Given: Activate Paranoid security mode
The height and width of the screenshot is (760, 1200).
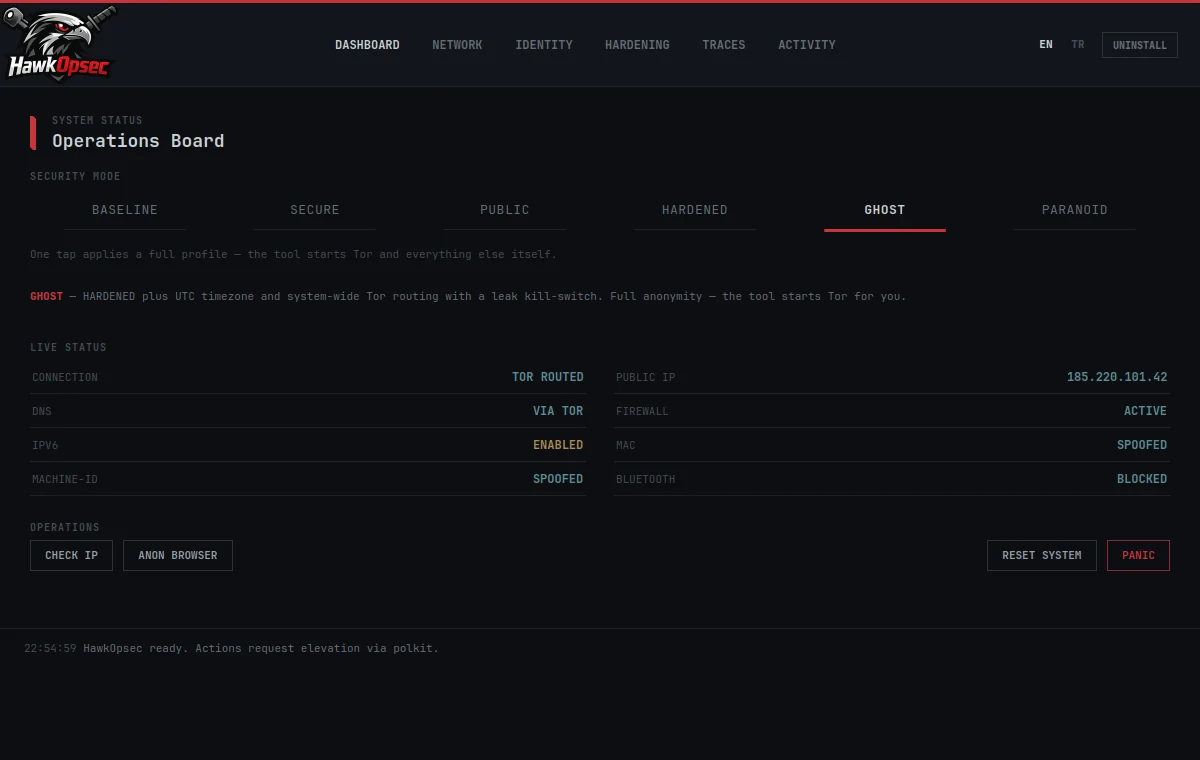Looking at the screenshot, I should 1075,211.
